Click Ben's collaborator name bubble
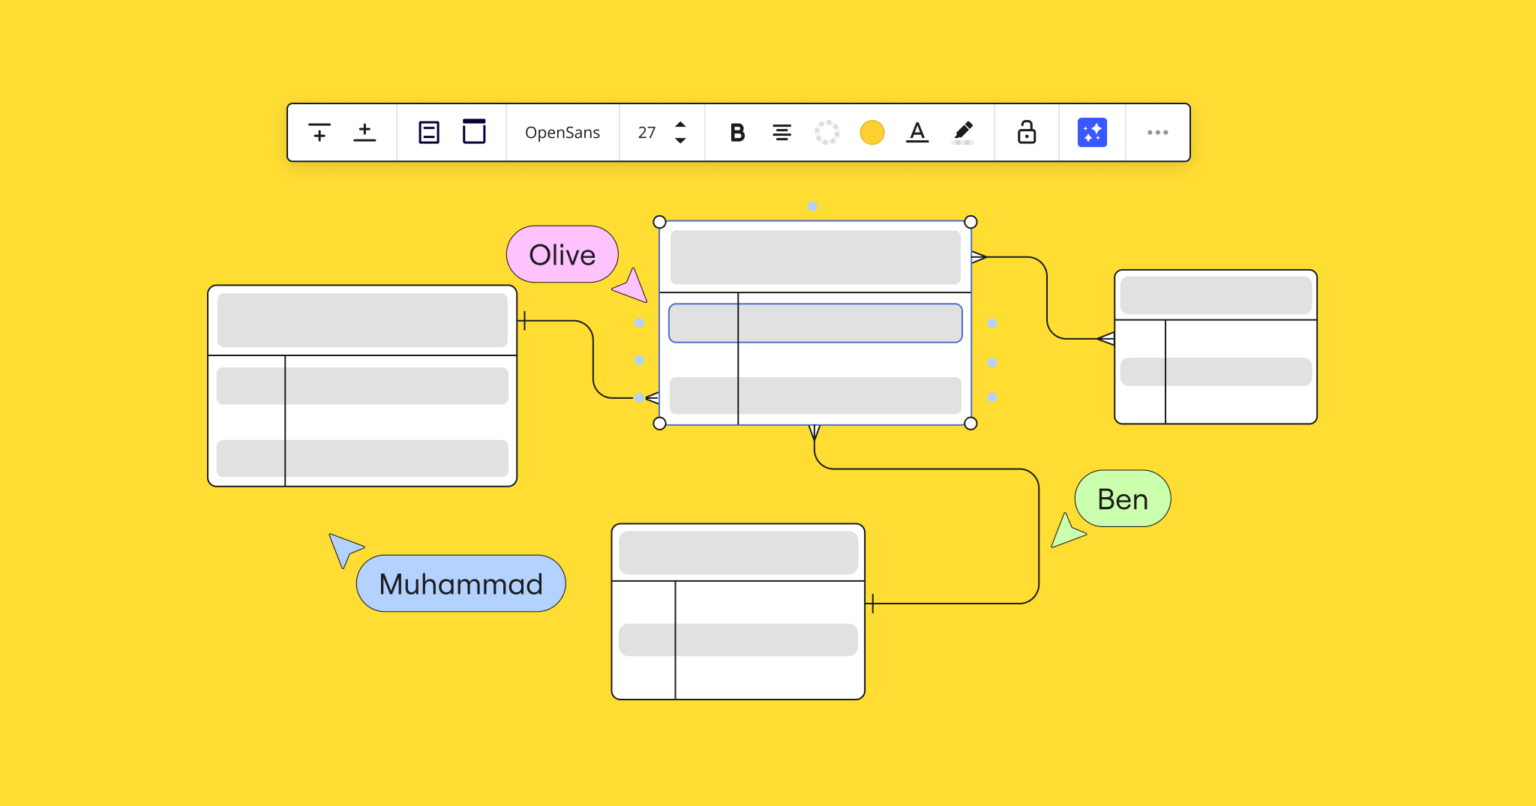 coord(1122,498)
